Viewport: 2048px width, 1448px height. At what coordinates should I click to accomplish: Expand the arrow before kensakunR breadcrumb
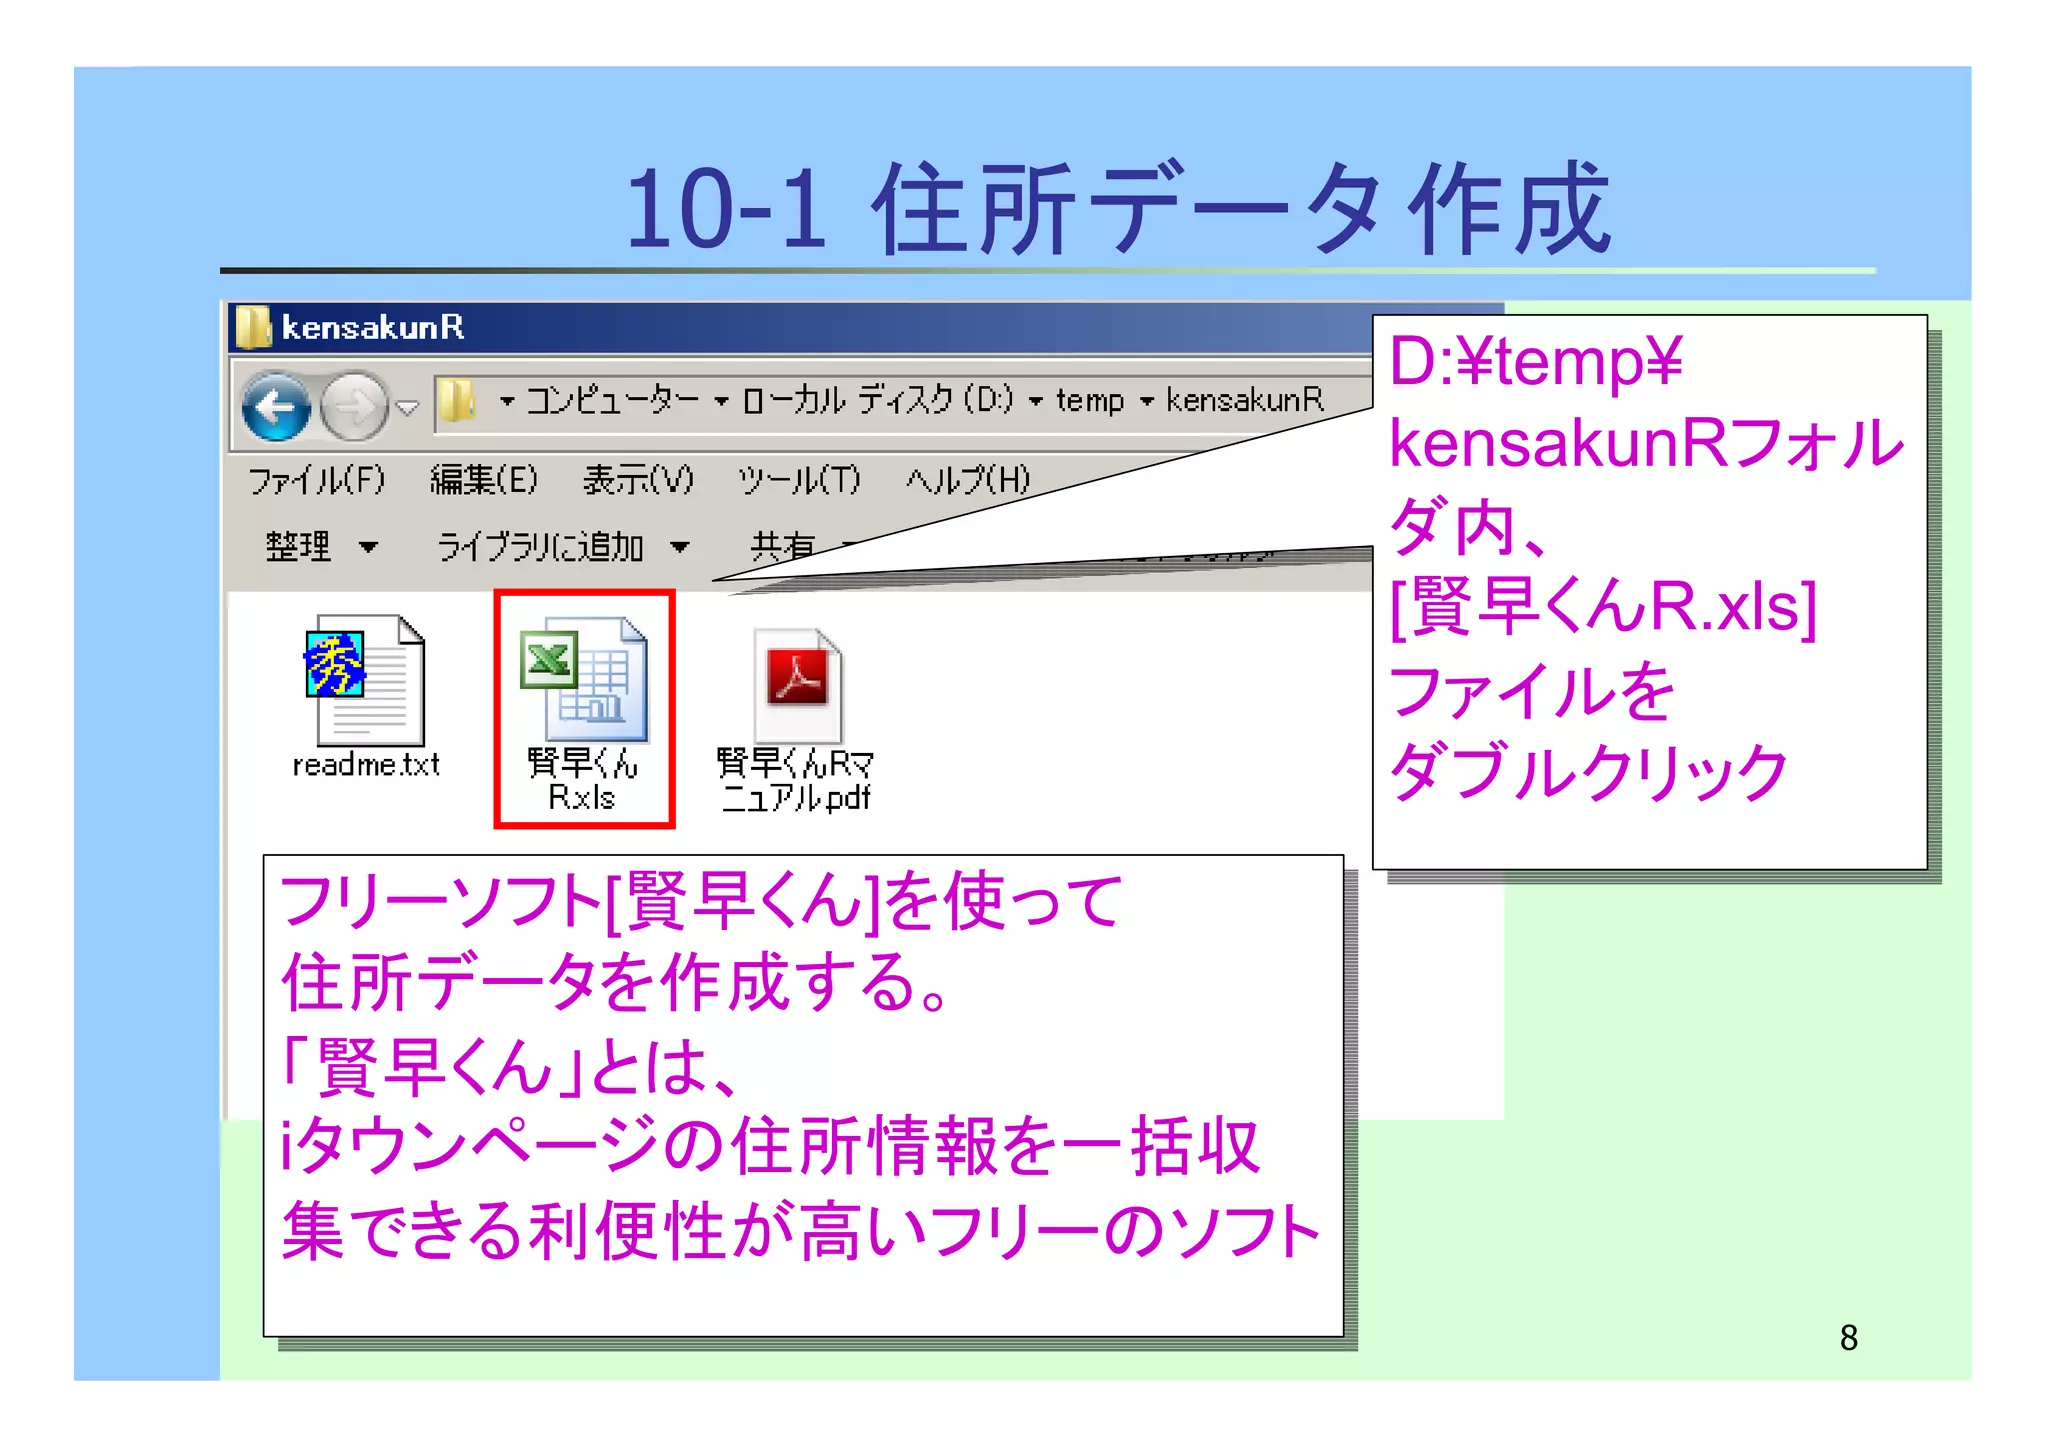1147,402
